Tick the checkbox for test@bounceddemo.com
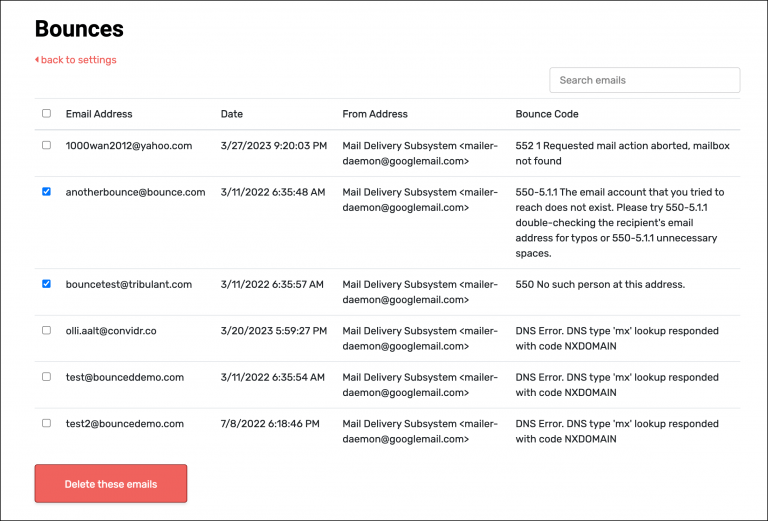Image resolution: width=768 pixels, height=521 pixels. coord(46,377)
